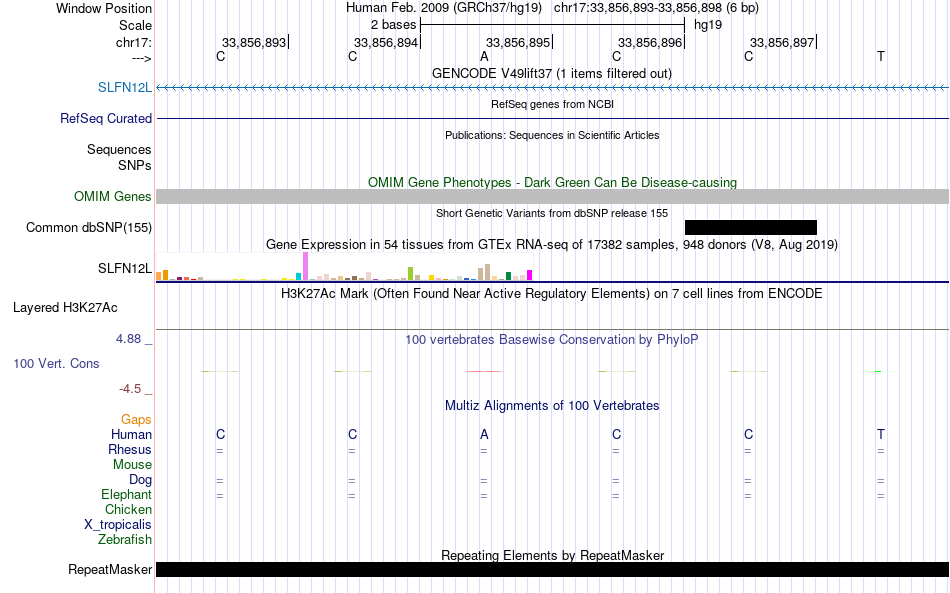The height and width of the screenshot is (593, 950).
Task: Click the ---> sequence direction arrow label
Action: [141, 58]
